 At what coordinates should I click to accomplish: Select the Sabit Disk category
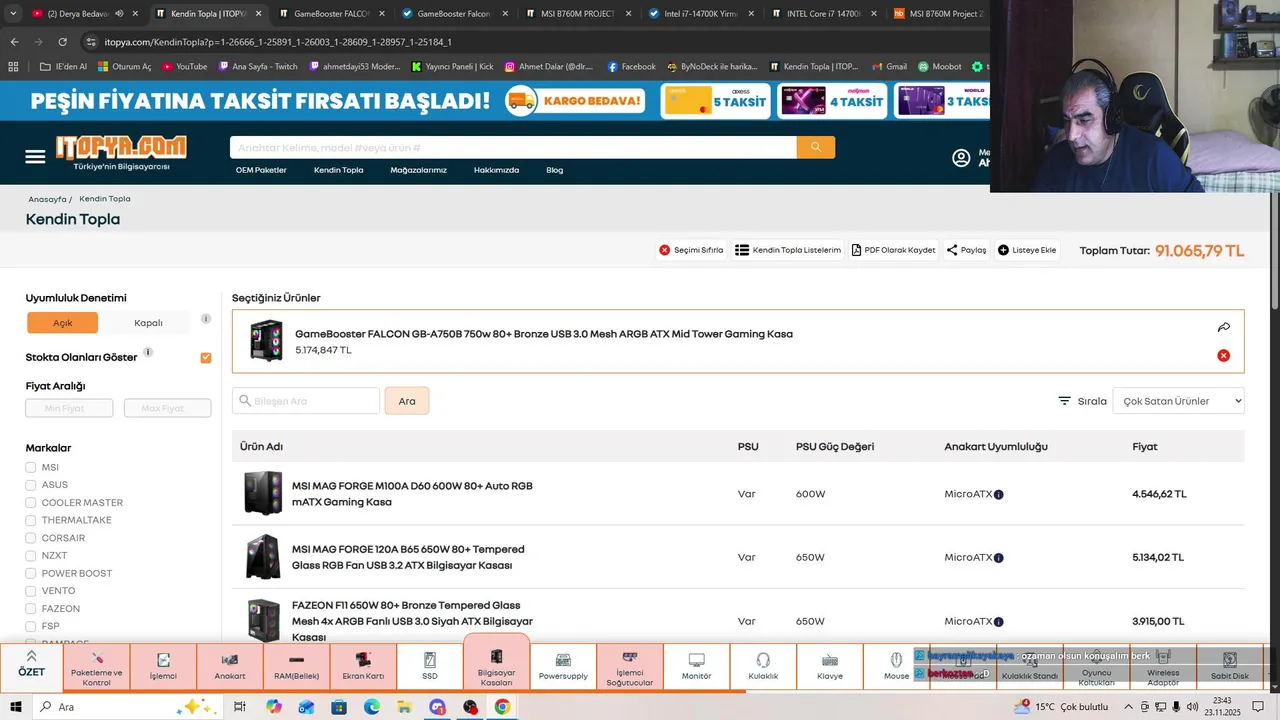pyautogui.click(x=1230, y=668)
